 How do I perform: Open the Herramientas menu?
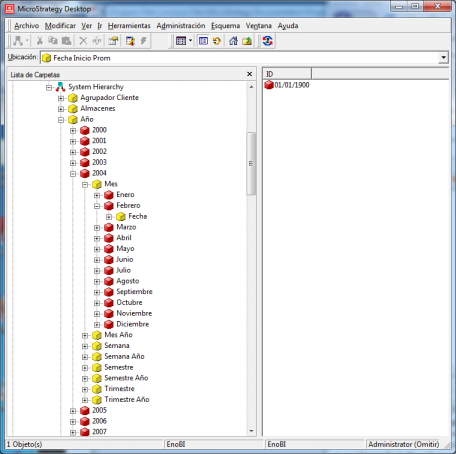[129, 26]
